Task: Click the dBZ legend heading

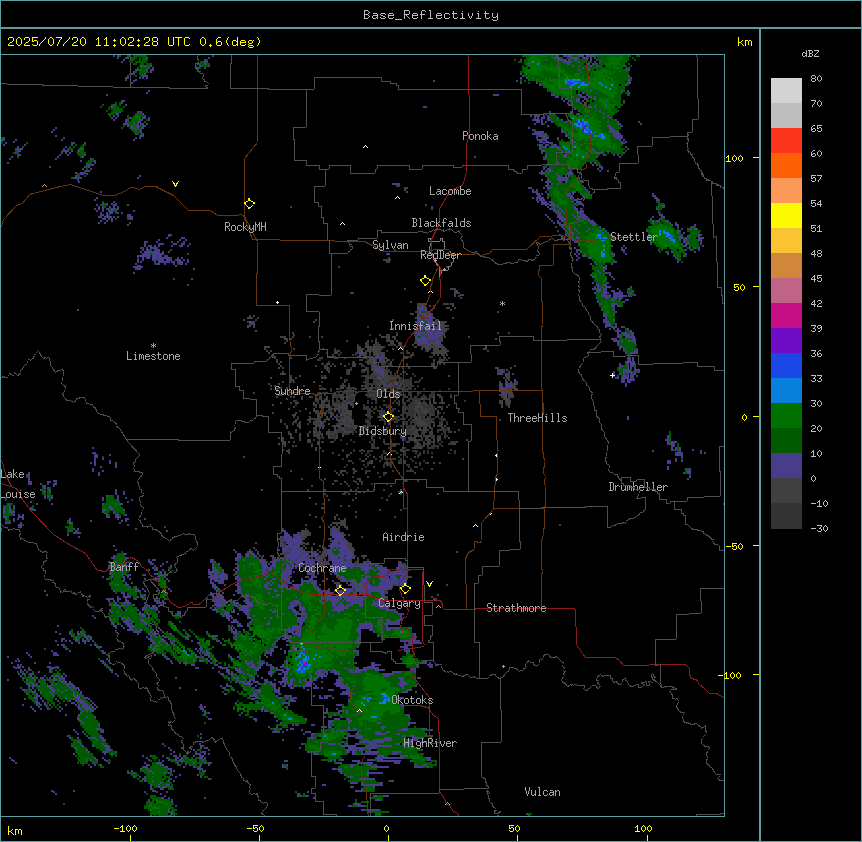Action: [x=810, y=53]
